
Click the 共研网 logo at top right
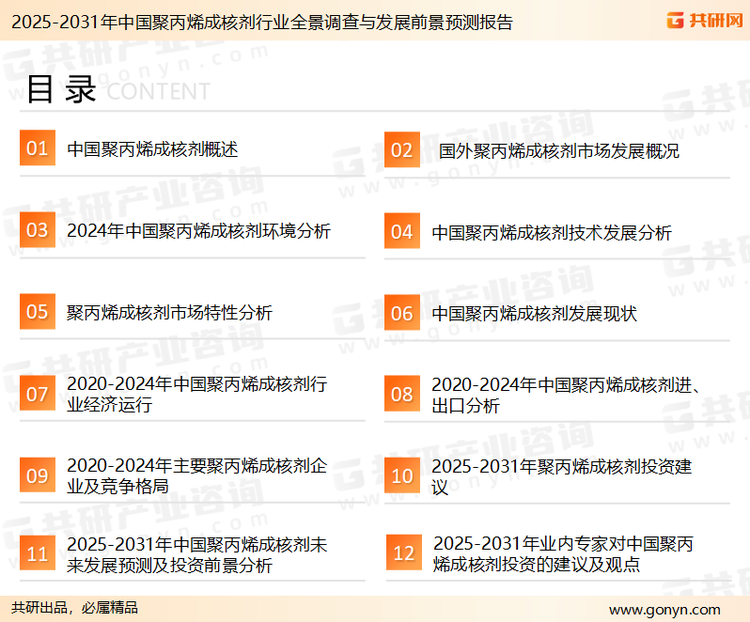coord(705,20)
